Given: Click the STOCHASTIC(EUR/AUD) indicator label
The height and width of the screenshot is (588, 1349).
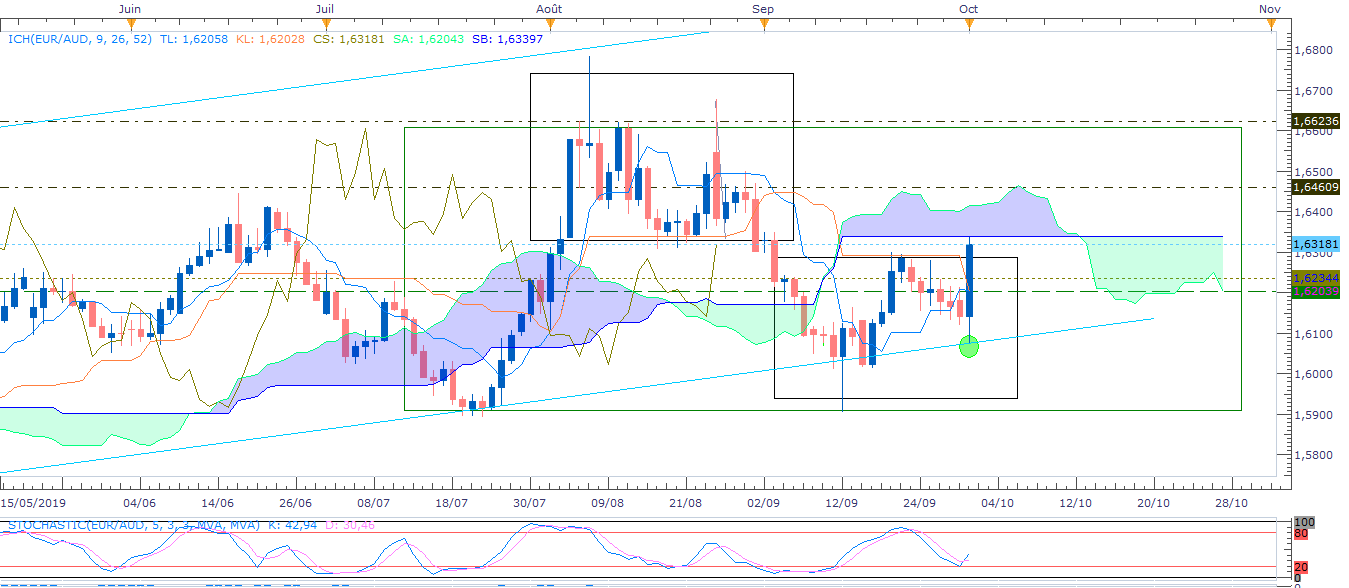Looking at the screenshot, I should click(x=134, y=524).
